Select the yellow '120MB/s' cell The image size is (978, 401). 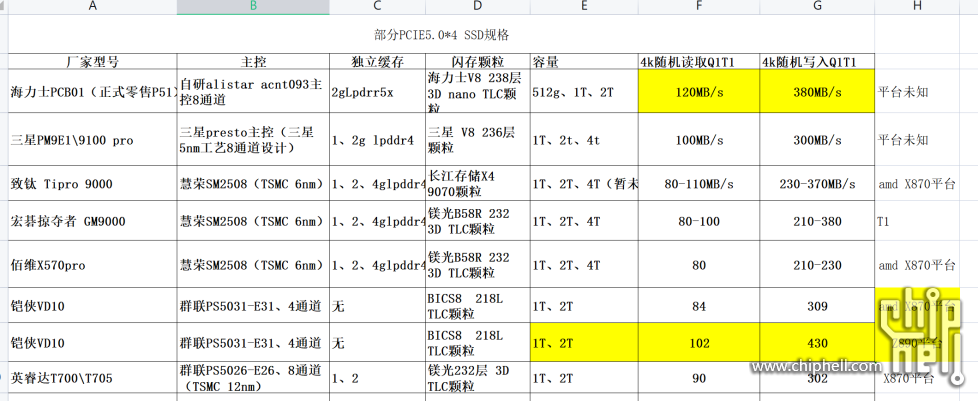[x=699, y=91]
